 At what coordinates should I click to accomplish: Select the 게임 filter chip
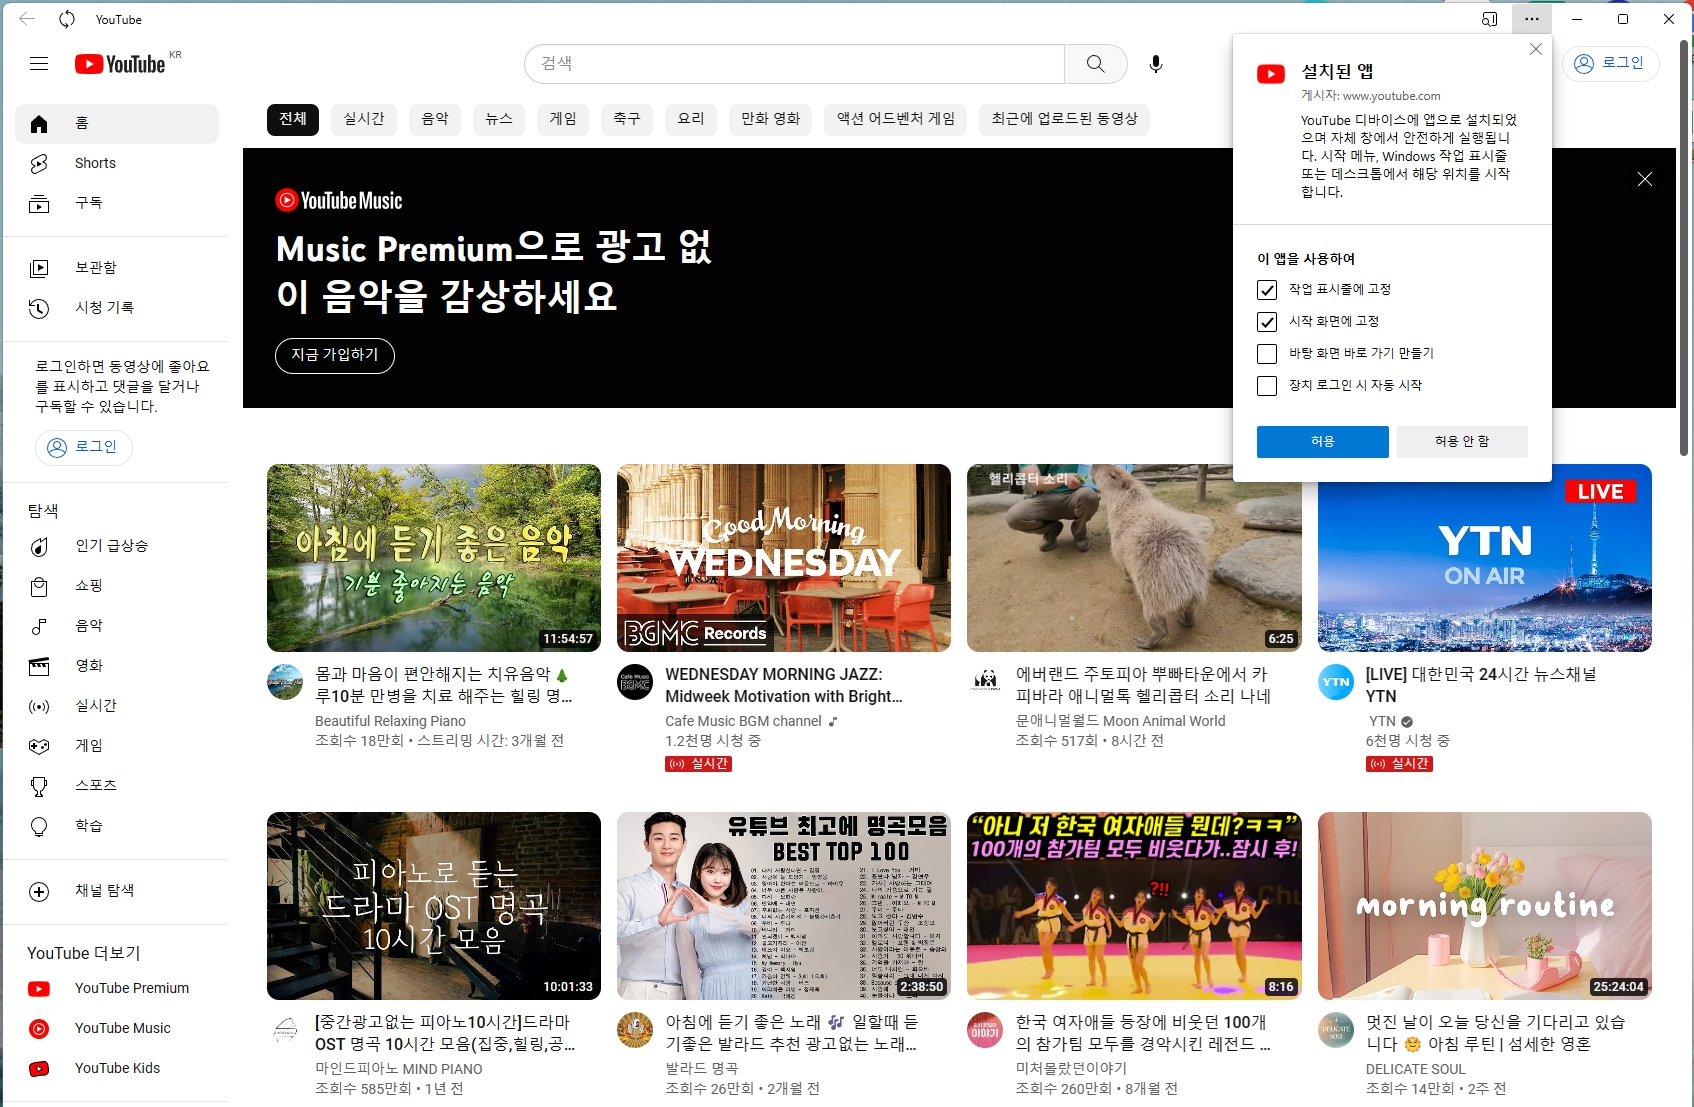[563, 119]
